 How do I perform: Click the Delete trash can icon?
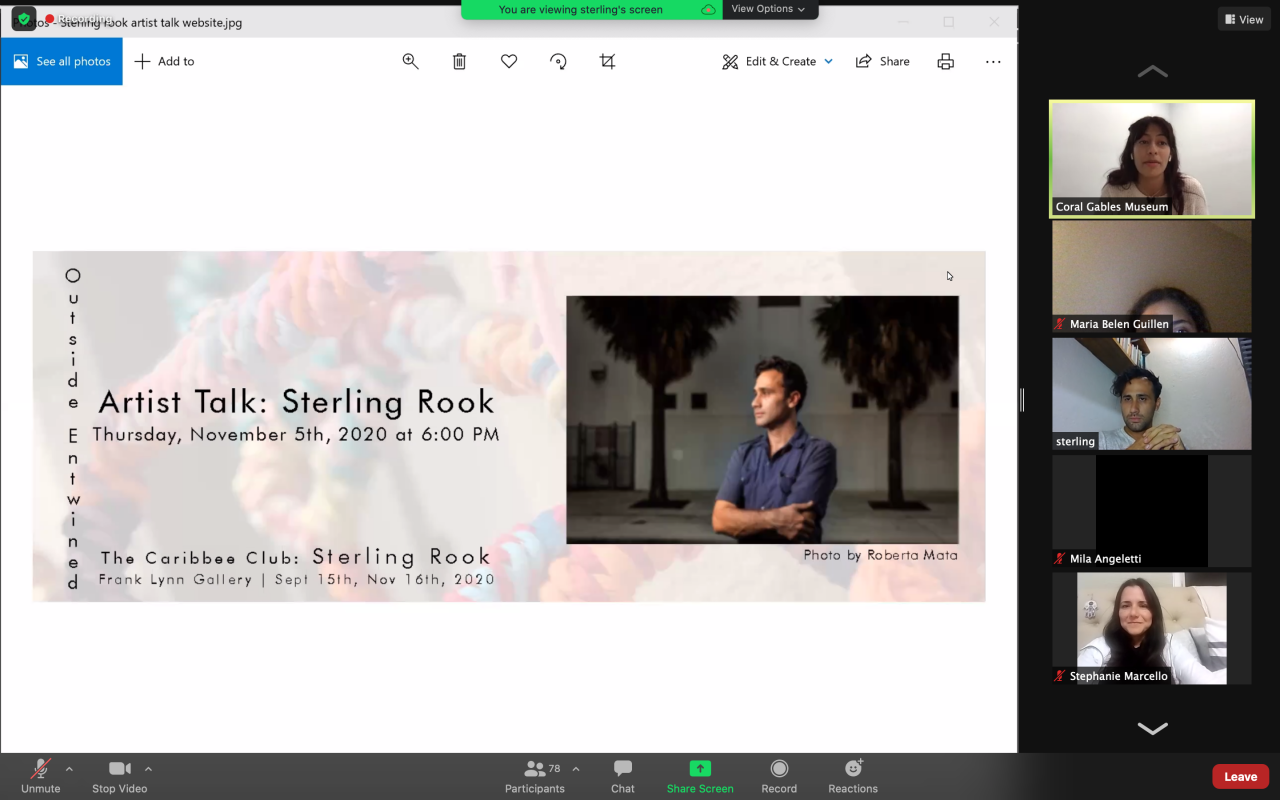point(459,61)
